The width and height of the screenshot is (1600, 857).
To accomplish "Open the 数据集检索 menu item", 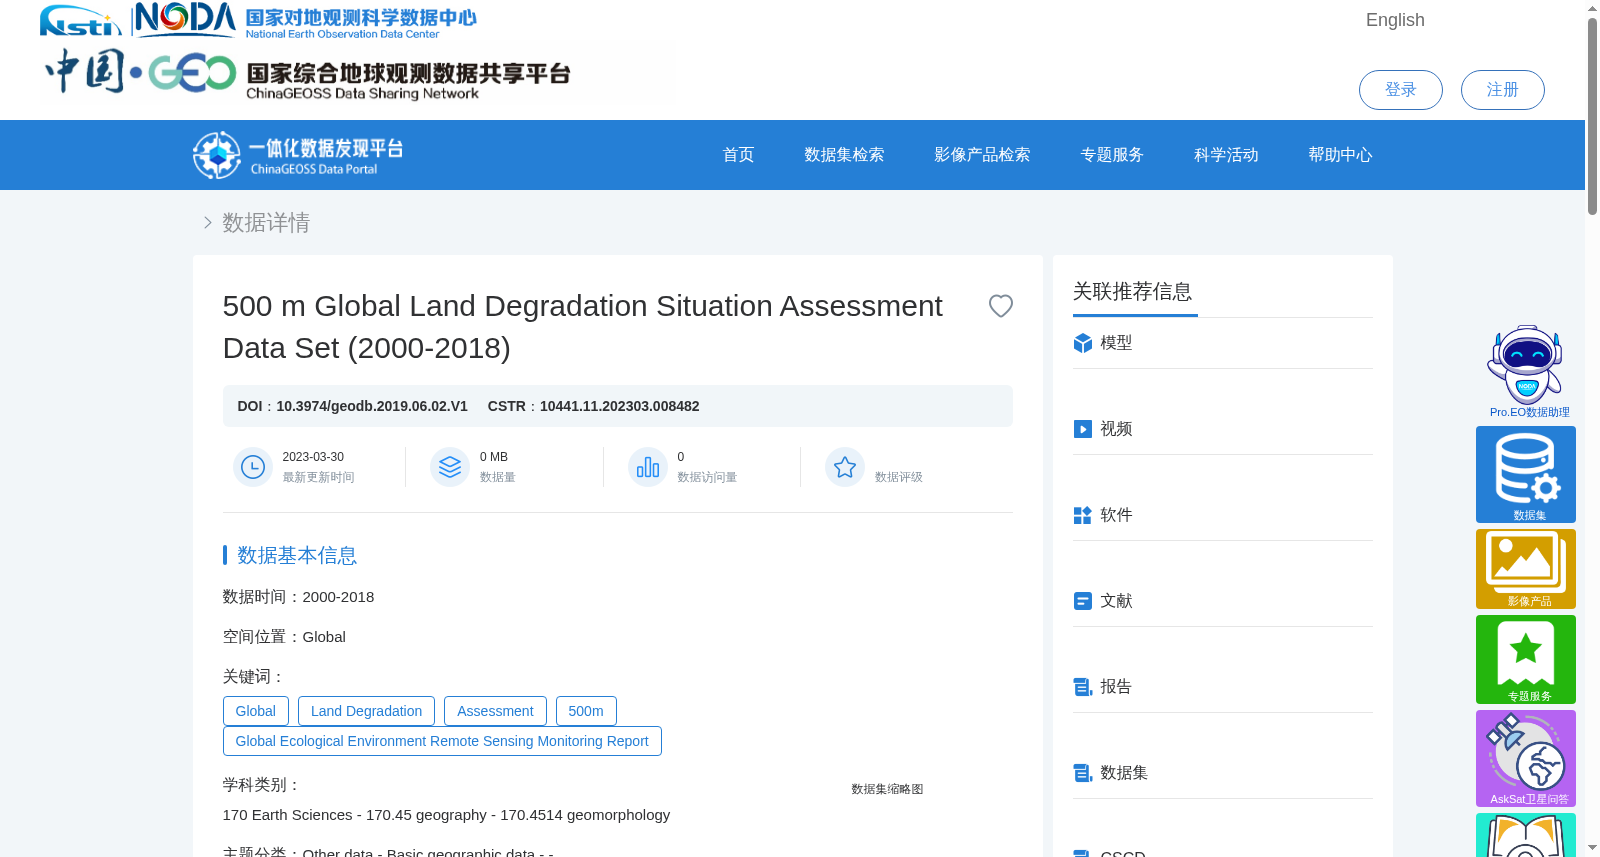I will (x=844, y=155).
